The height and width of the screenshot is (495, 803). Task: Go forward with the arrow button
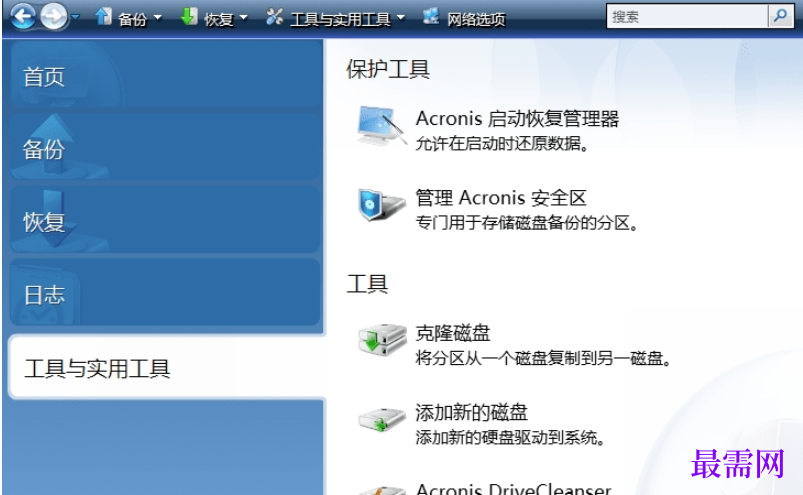[x=54, y=16]
